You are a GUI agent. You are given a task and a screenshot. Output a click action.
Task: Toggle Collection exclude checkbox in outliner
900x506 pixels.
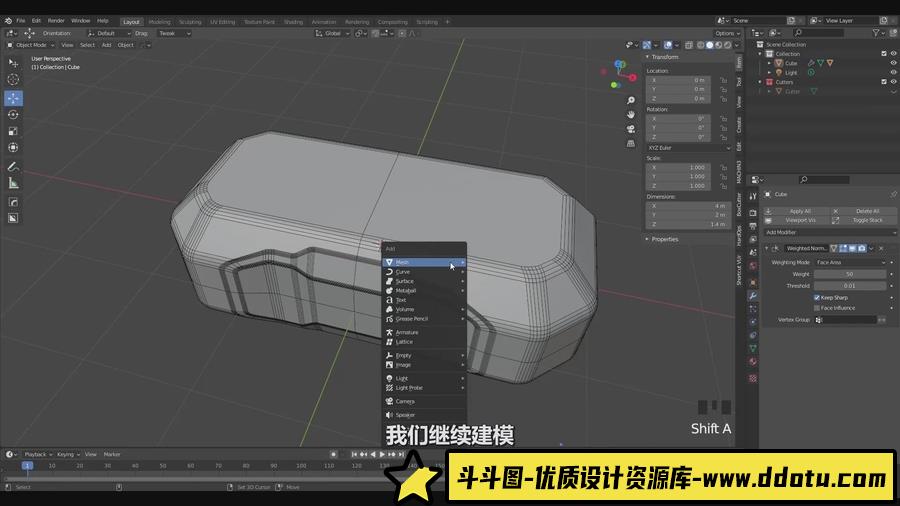point(884,54)
